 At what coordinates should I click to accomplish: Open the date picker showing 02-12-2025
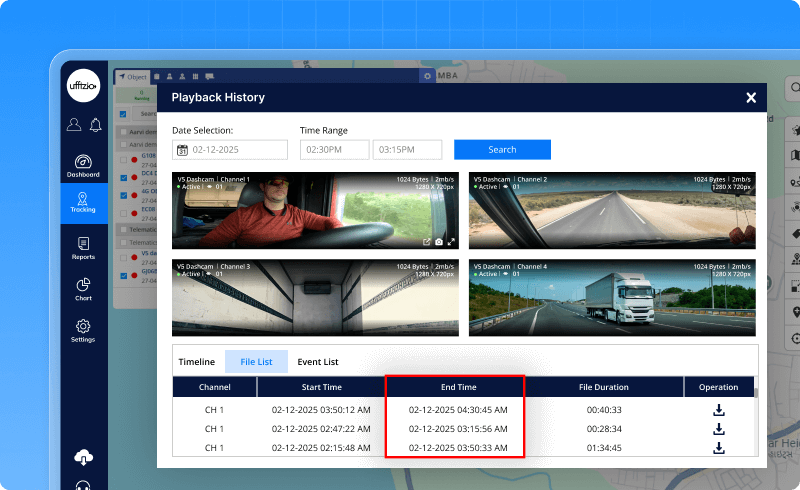230,150
